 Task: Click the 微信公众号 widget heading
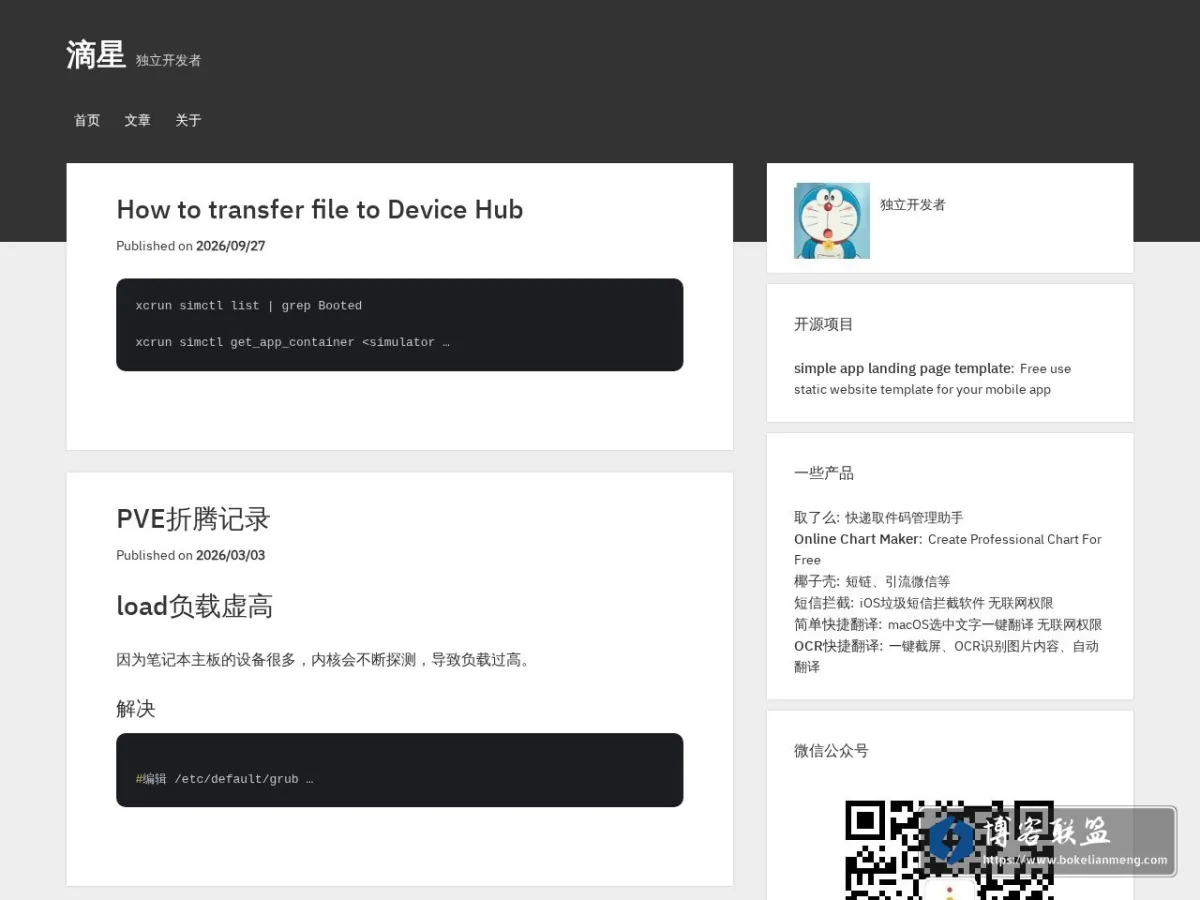[831, 750]
